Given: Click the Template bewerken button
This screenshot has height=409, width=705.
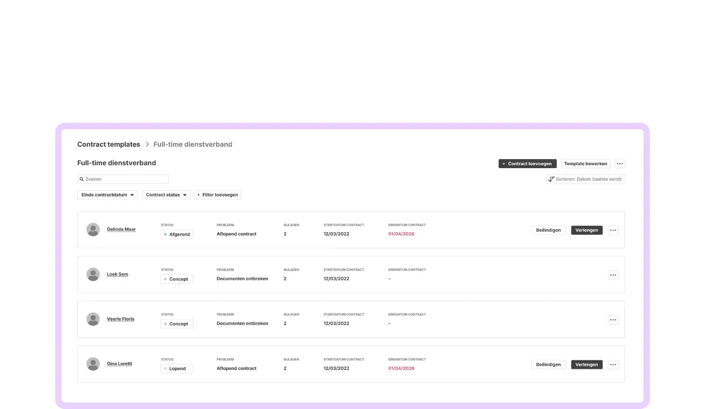Looking at the screenshot, I should pos(585,164).
